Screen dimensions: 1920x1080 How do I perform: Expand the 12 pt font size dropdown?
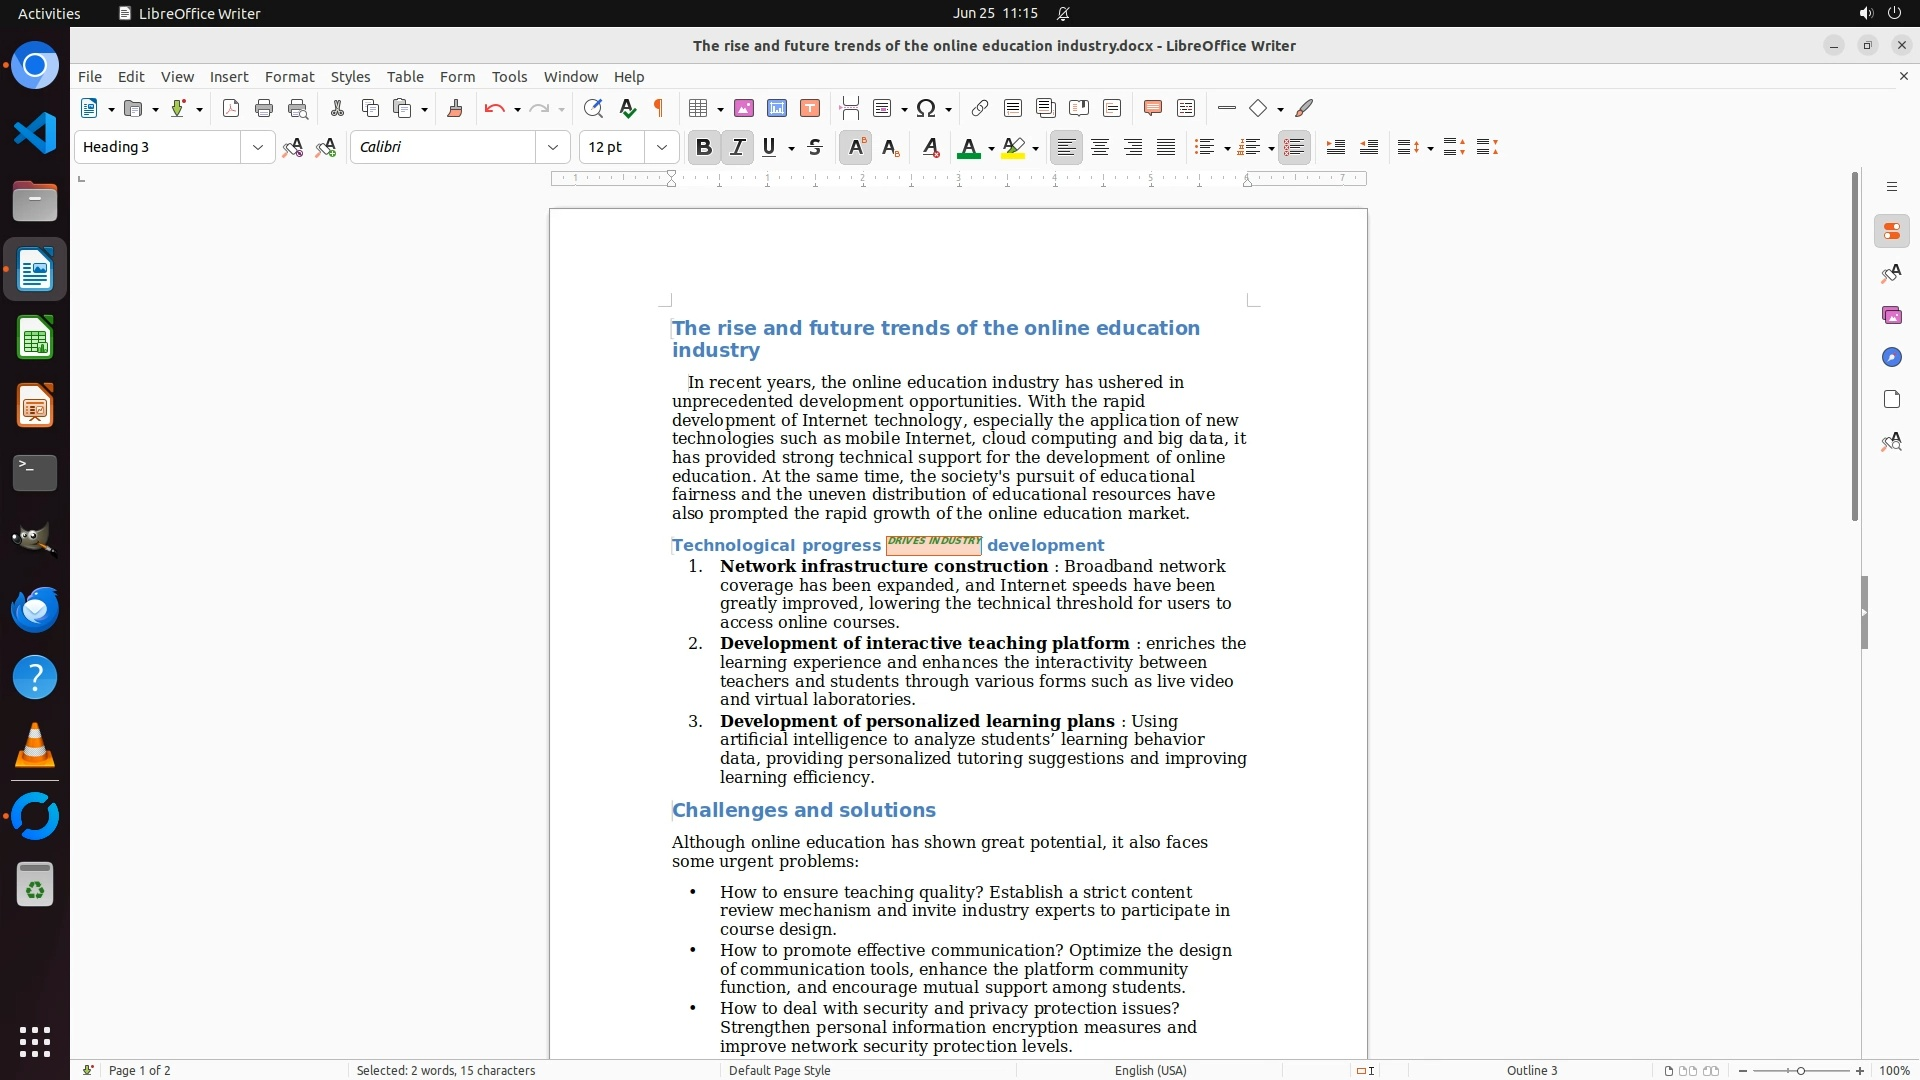click(x=662, y=147)
